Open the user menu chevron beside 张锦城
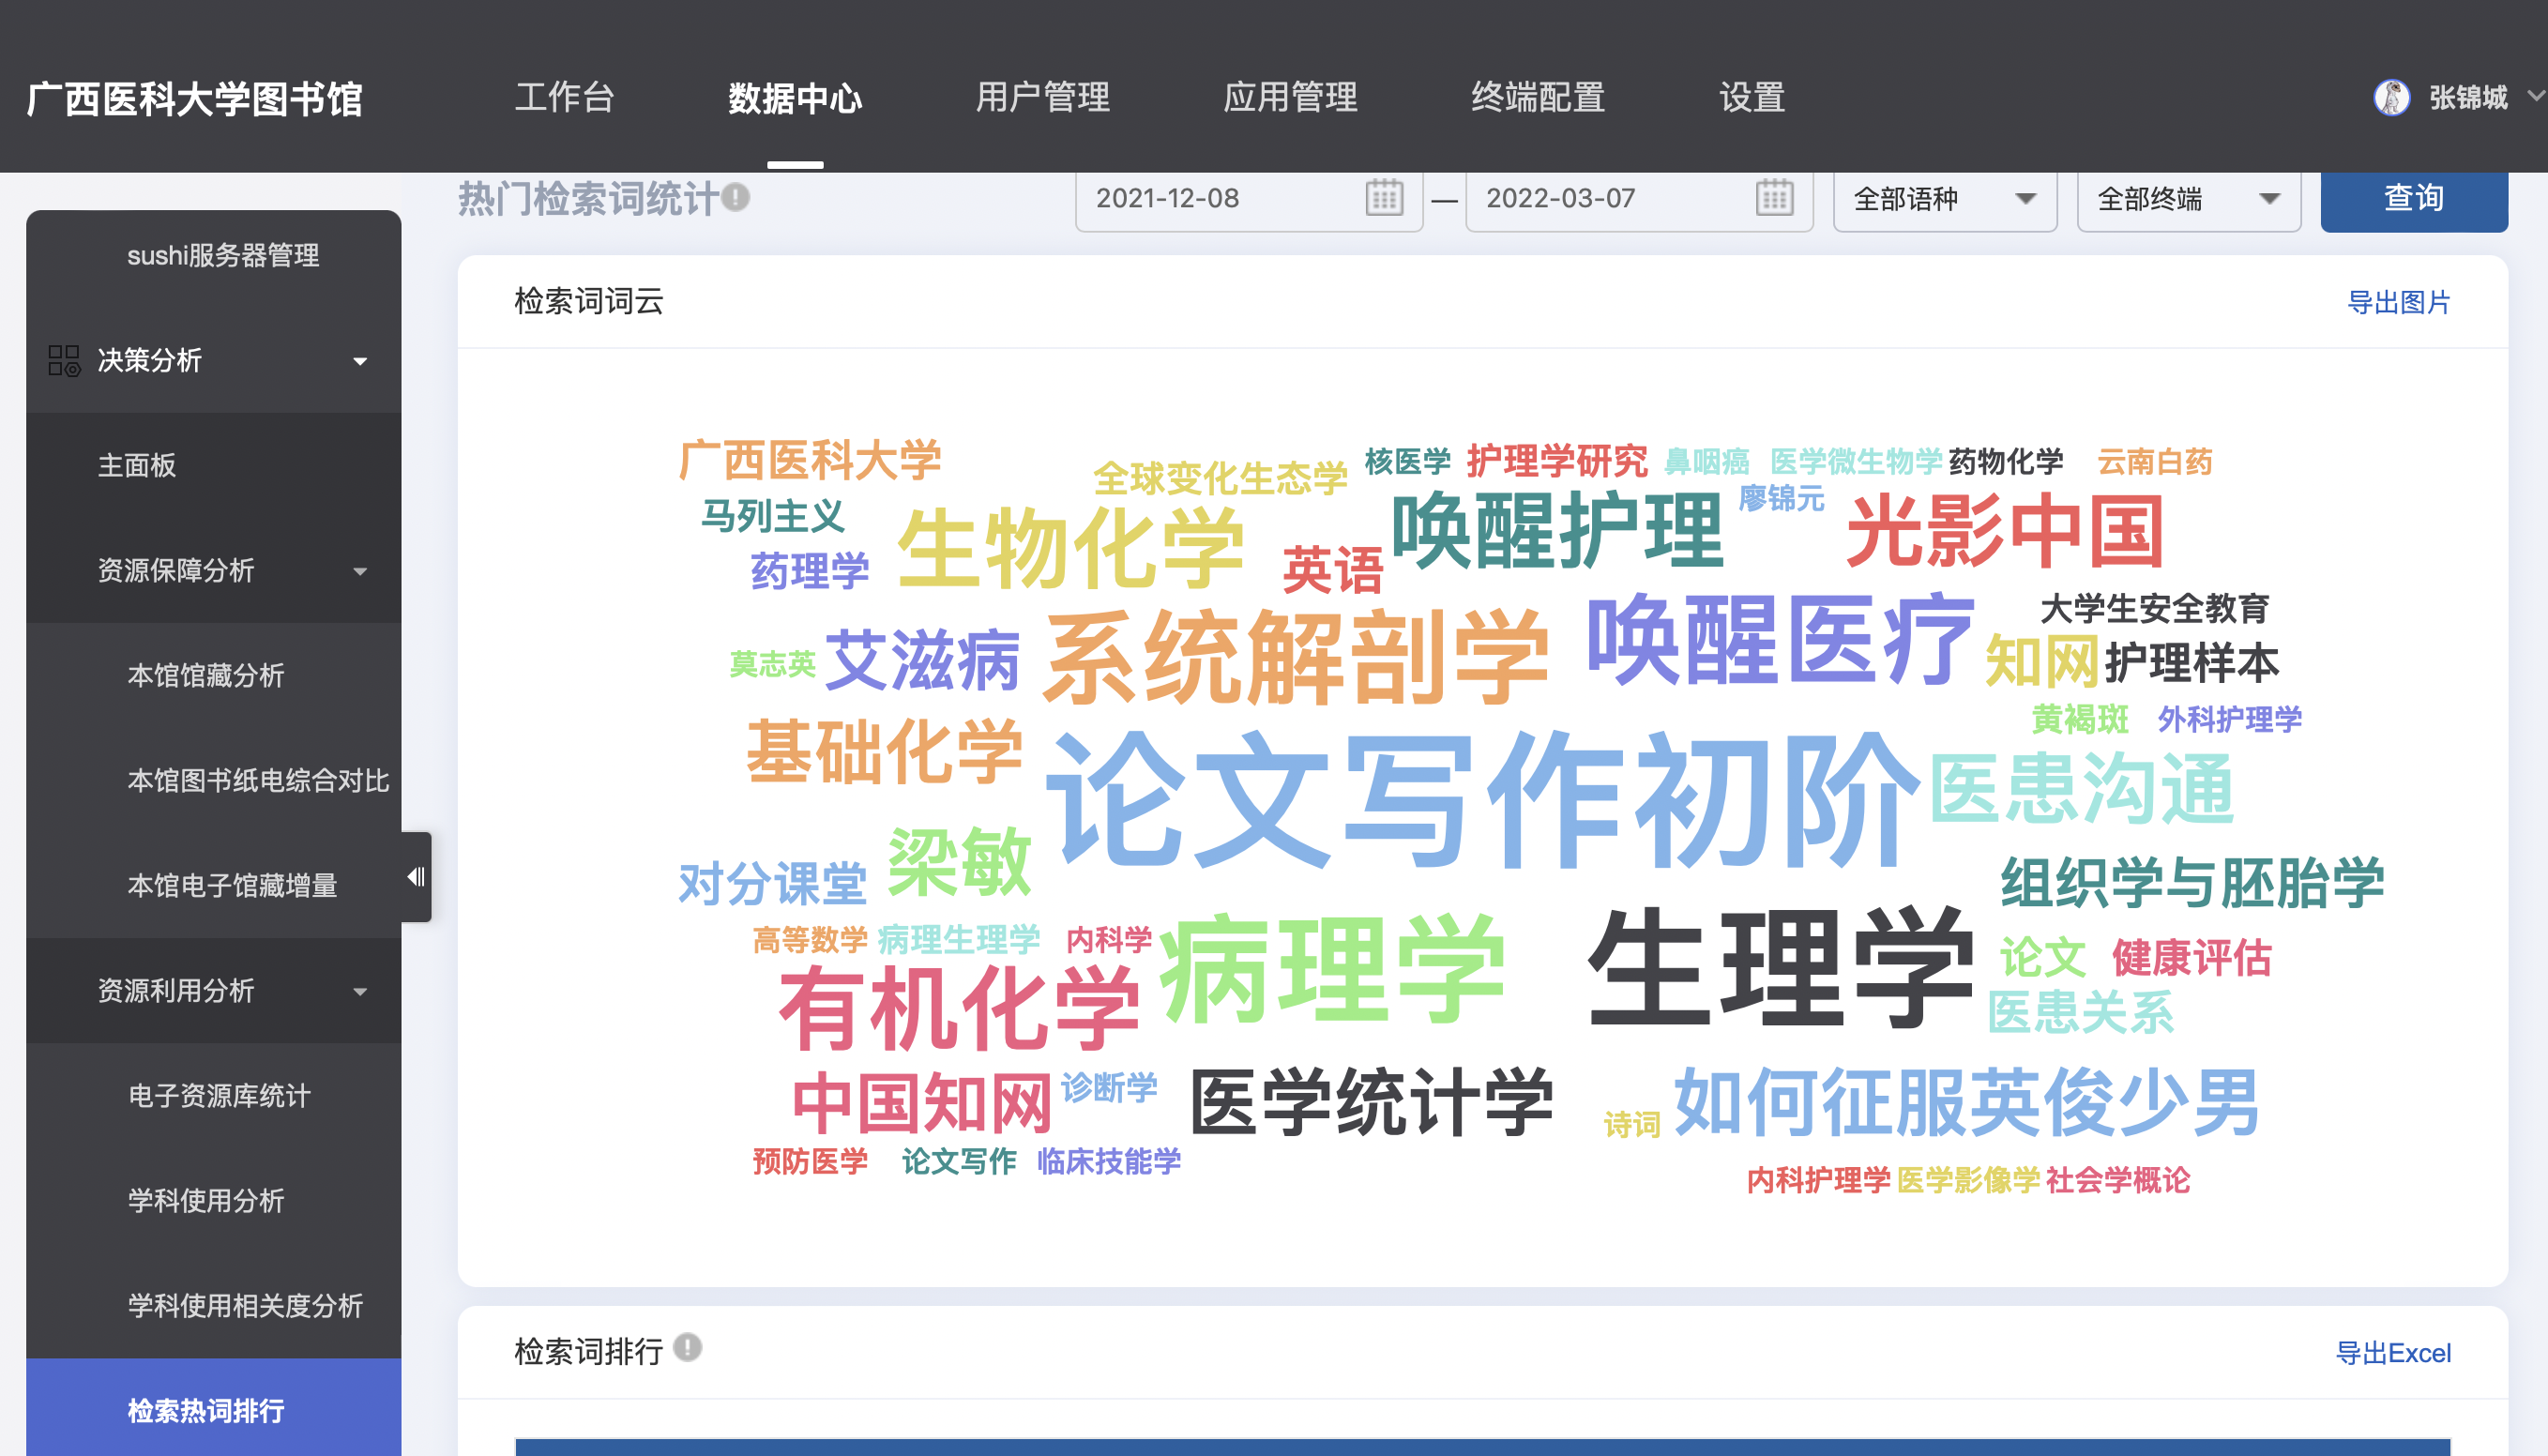 2534,97
